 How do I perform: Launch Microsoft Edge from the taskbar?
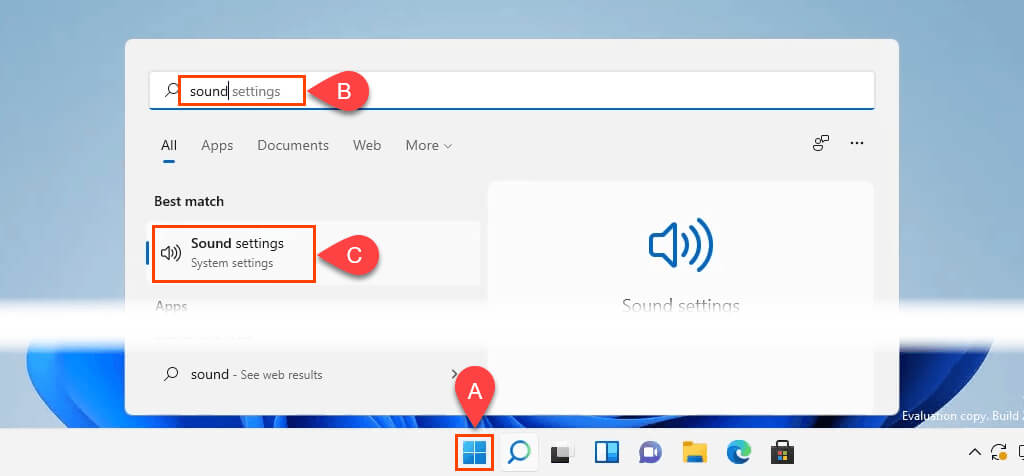pyautogui.click(x=739, y=452)
